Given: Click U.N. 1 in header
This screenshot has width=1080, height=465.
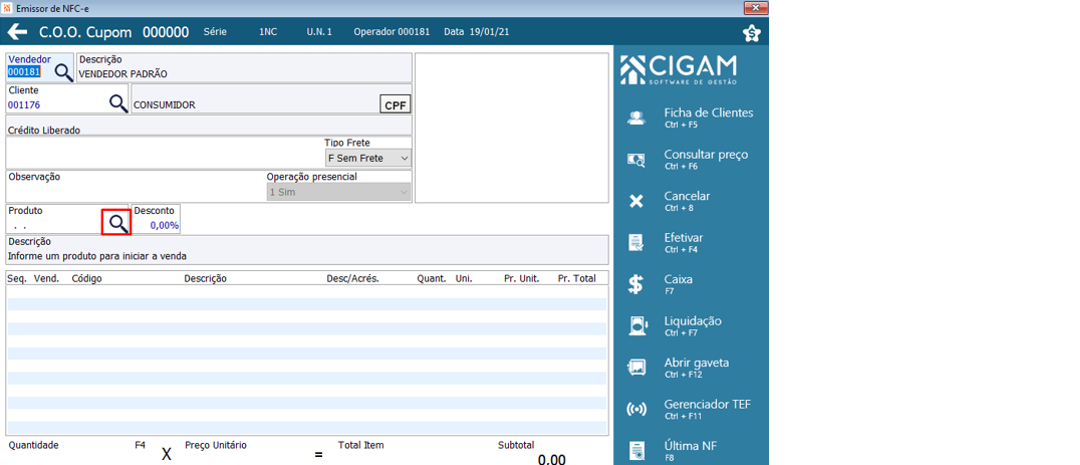Looking at the screenshot, I should coord(319,32).
